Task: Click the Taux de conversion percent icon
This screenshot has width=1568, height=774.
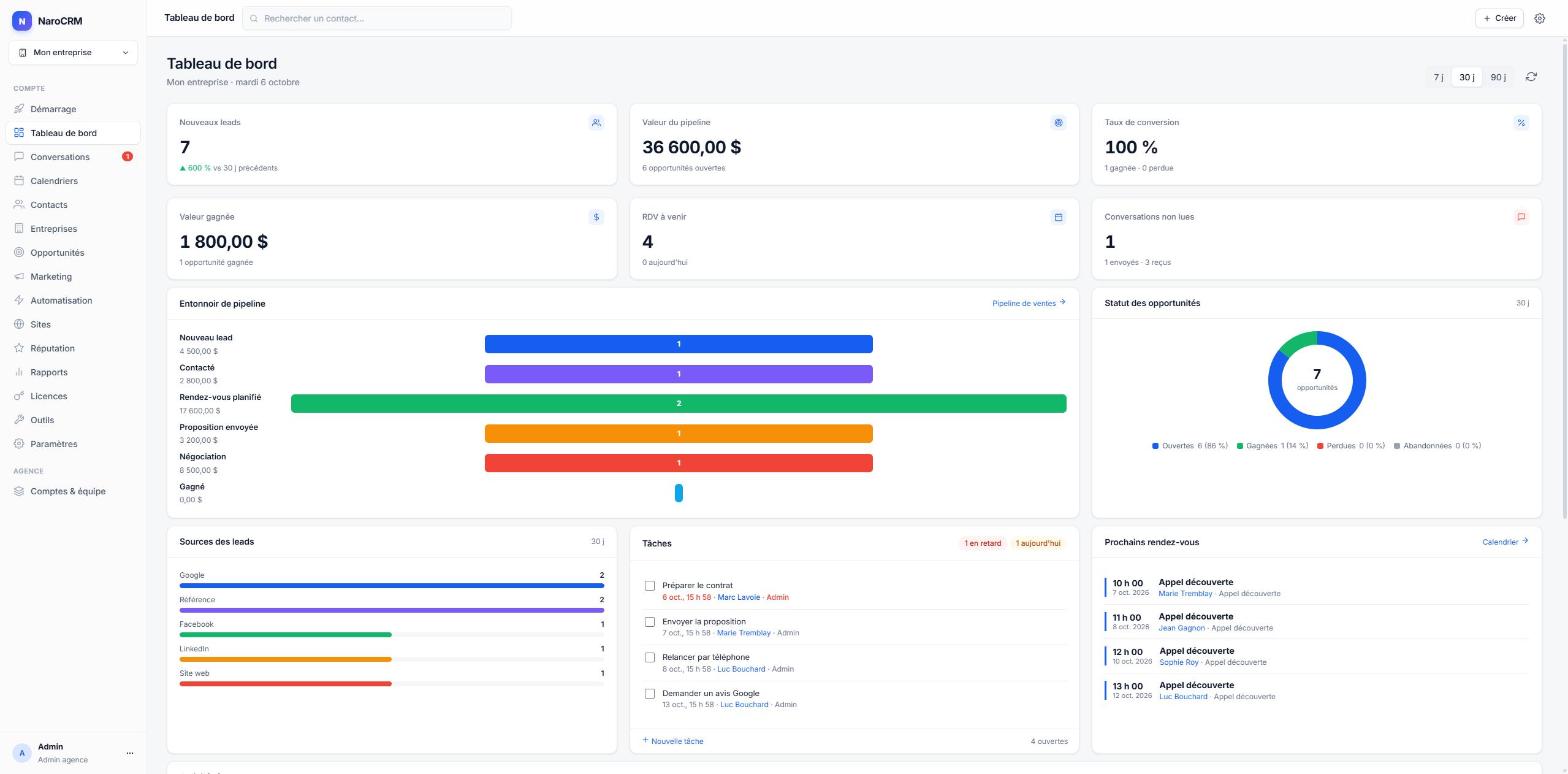Action: click(1521, 123)
